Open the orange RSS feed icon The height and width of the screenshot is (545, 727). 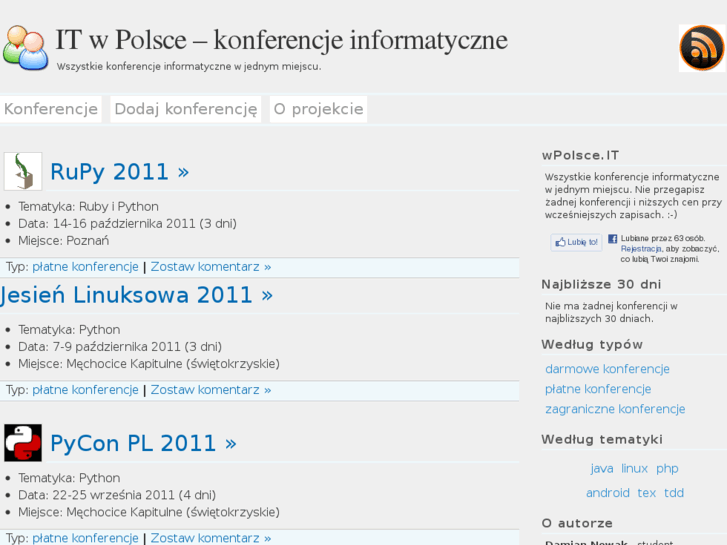(x=702, y=48)
